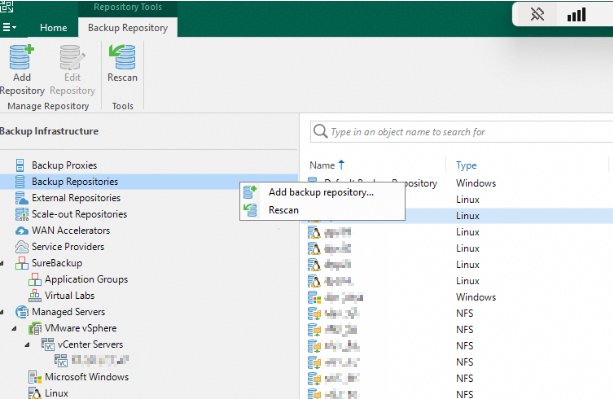Select the Default Backup Repository row
The height and width of the screenshot is (399, 613).
[x=456, y=183]
